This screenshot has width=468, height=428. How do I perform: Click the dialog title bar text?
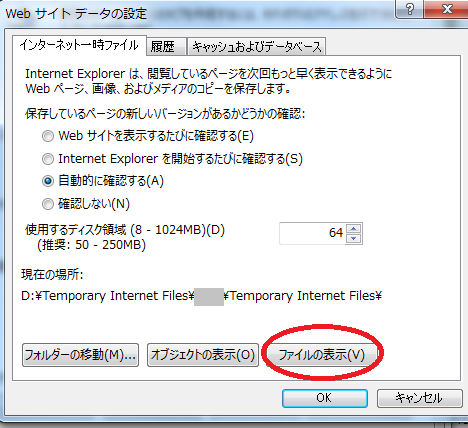click(76, 14)
